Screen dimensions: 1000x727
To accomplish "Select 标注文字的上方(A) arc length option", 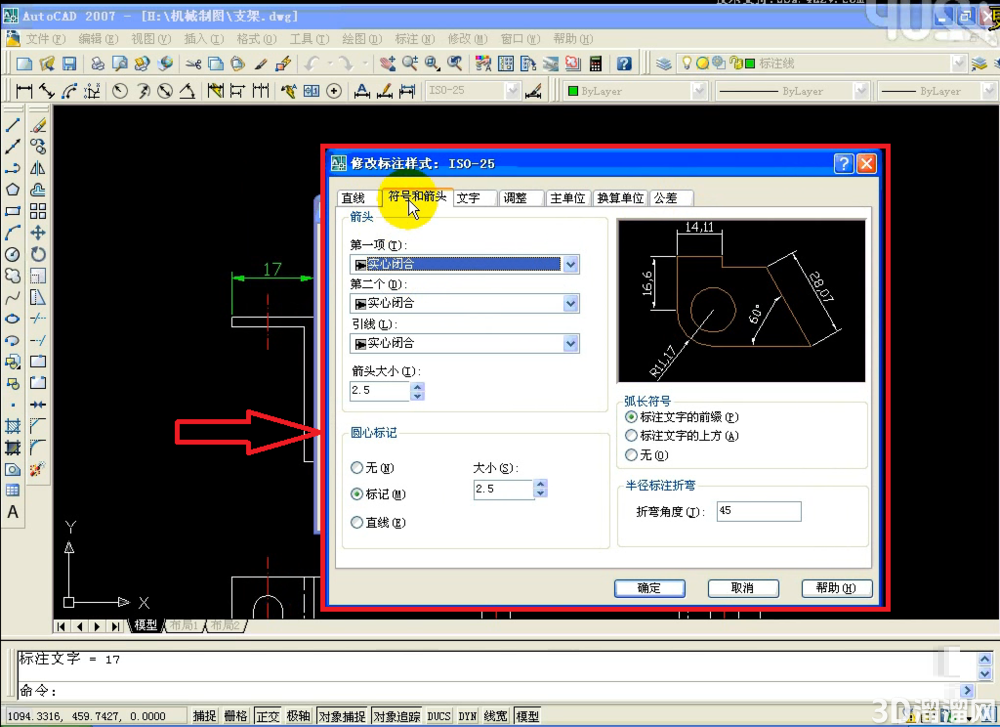I will [x=631, y=436].
